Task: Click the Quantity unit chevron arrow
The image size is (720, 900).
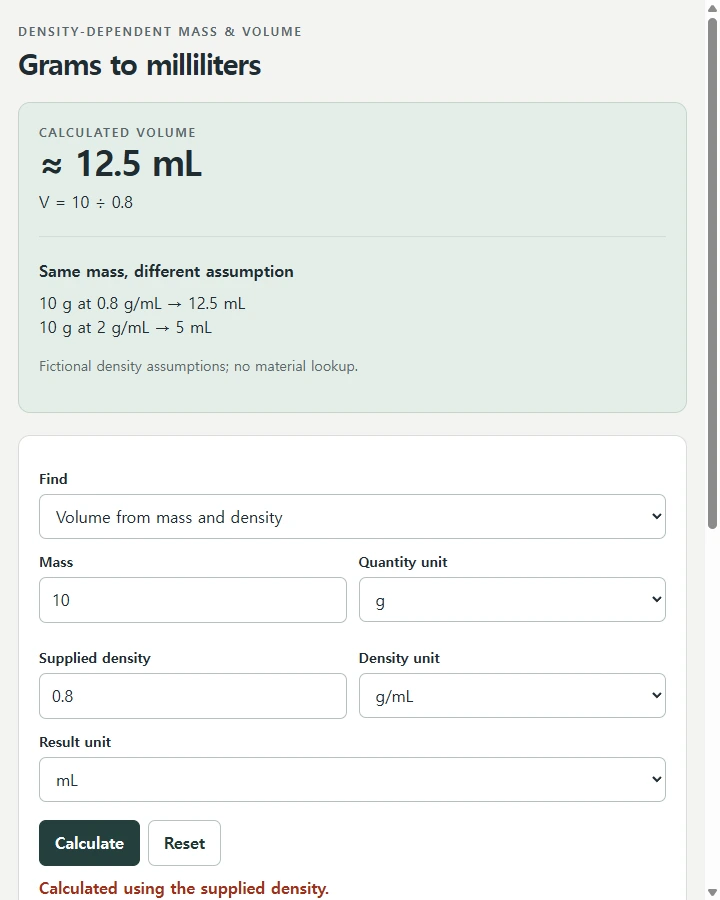Action: 657,599
